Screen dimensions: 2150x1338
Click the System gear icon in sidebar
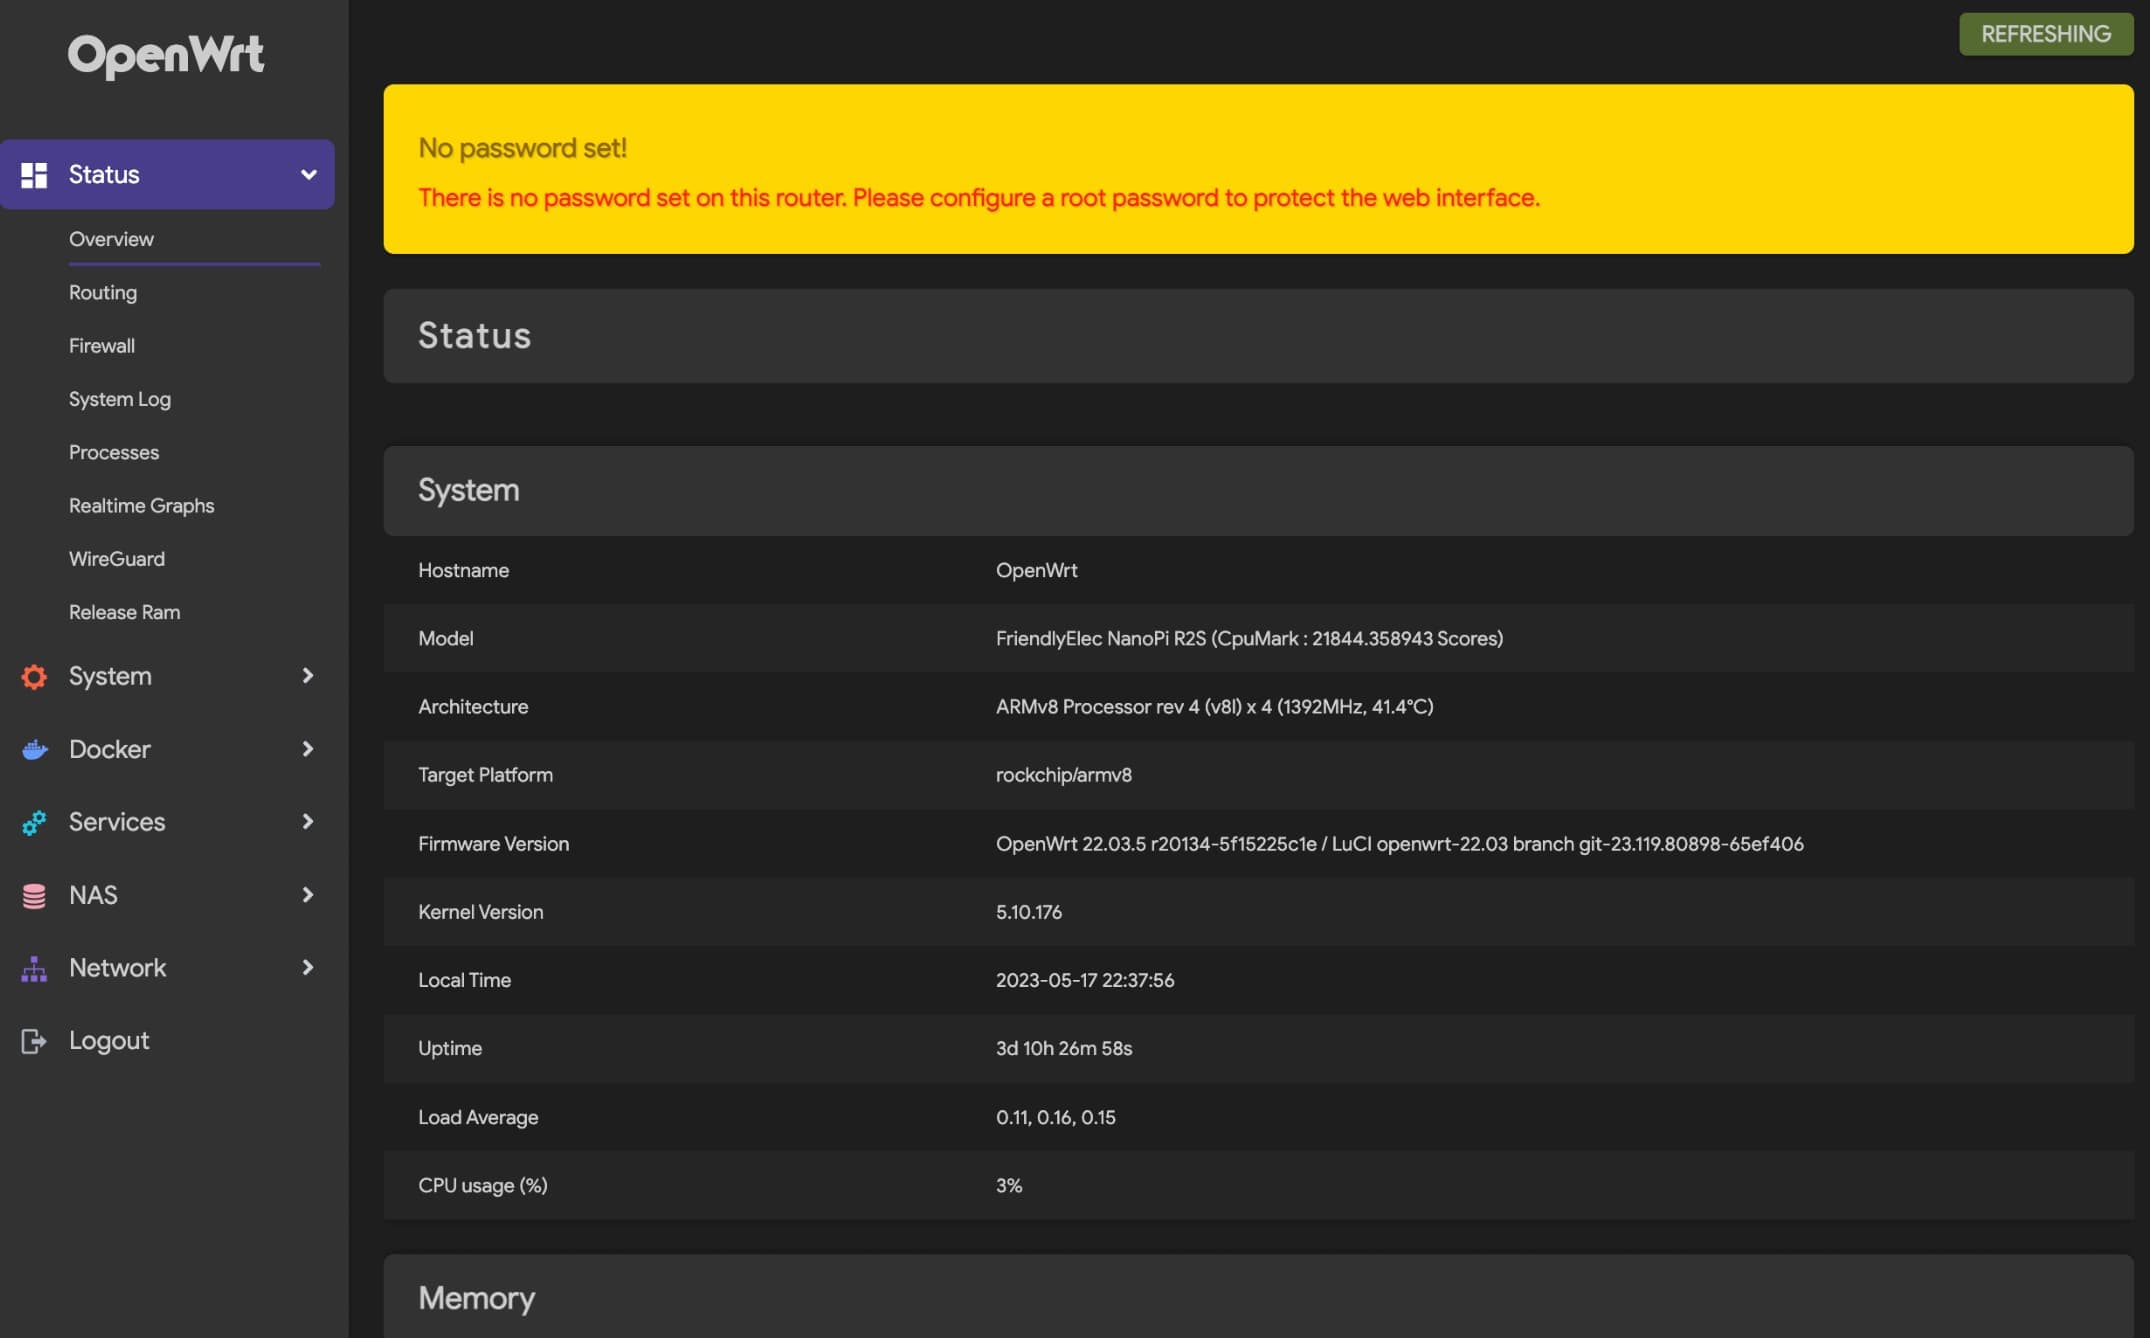(34, 677)
